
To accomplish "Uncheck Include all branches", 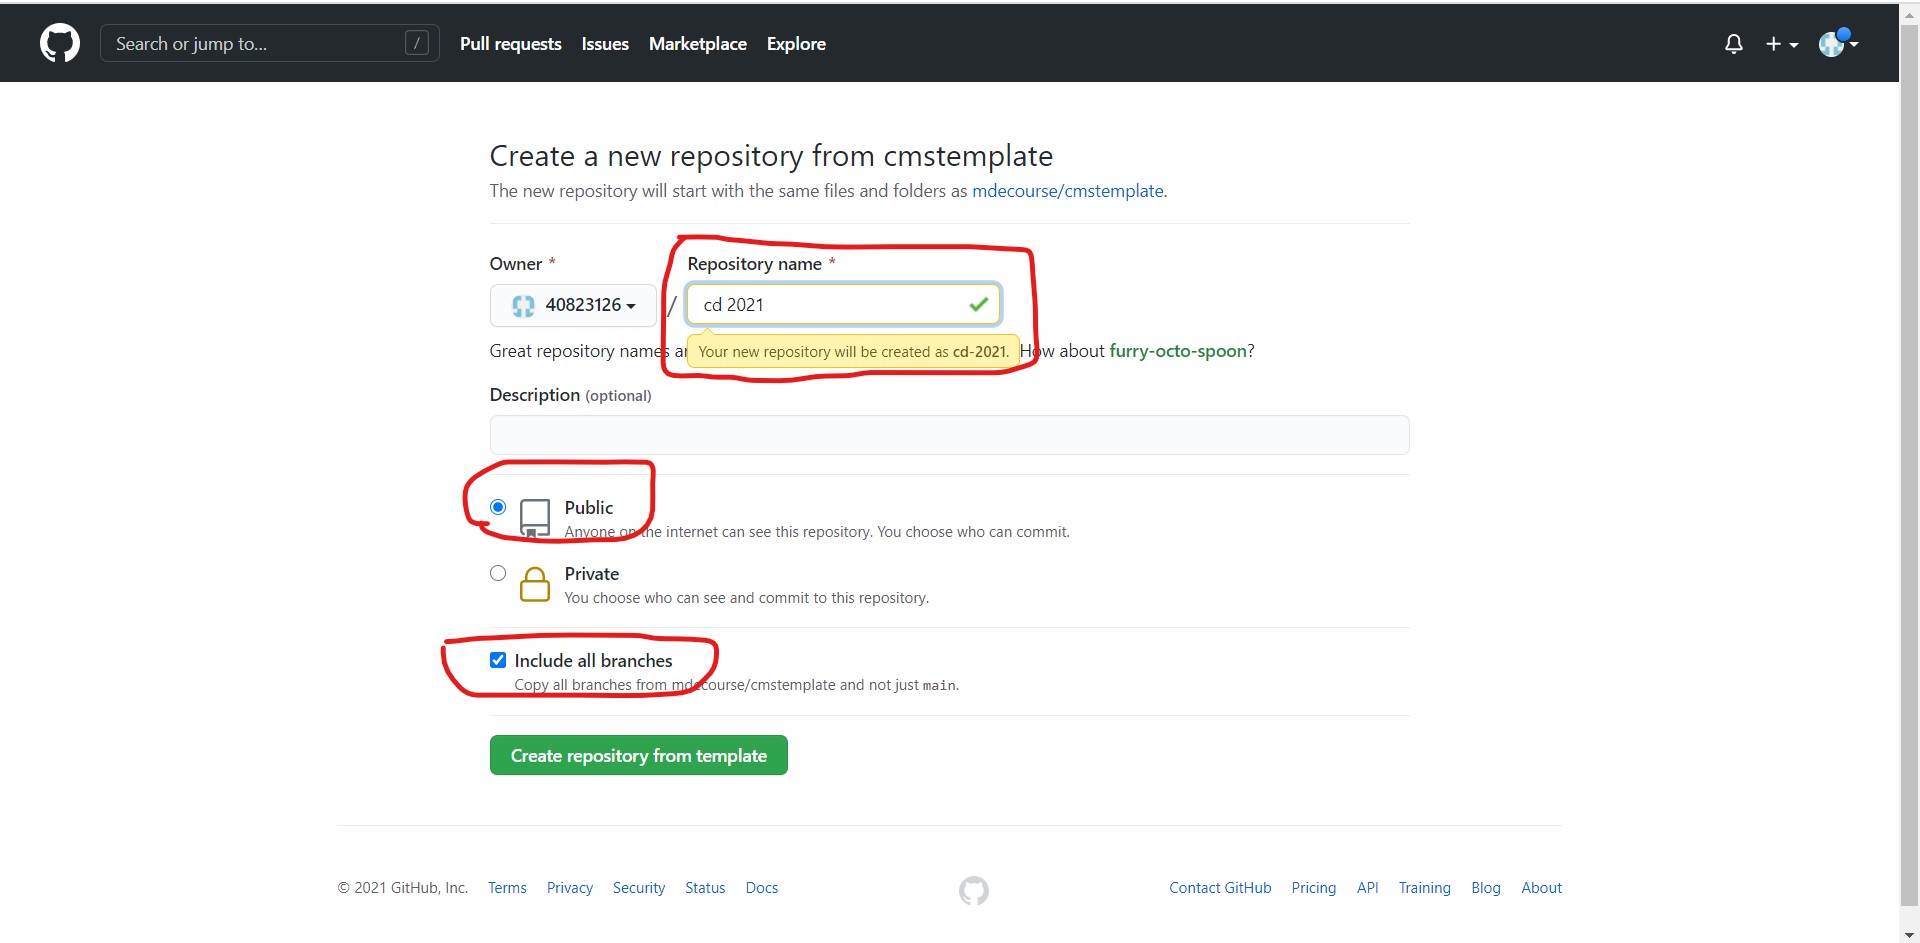I will pos(498,660).
